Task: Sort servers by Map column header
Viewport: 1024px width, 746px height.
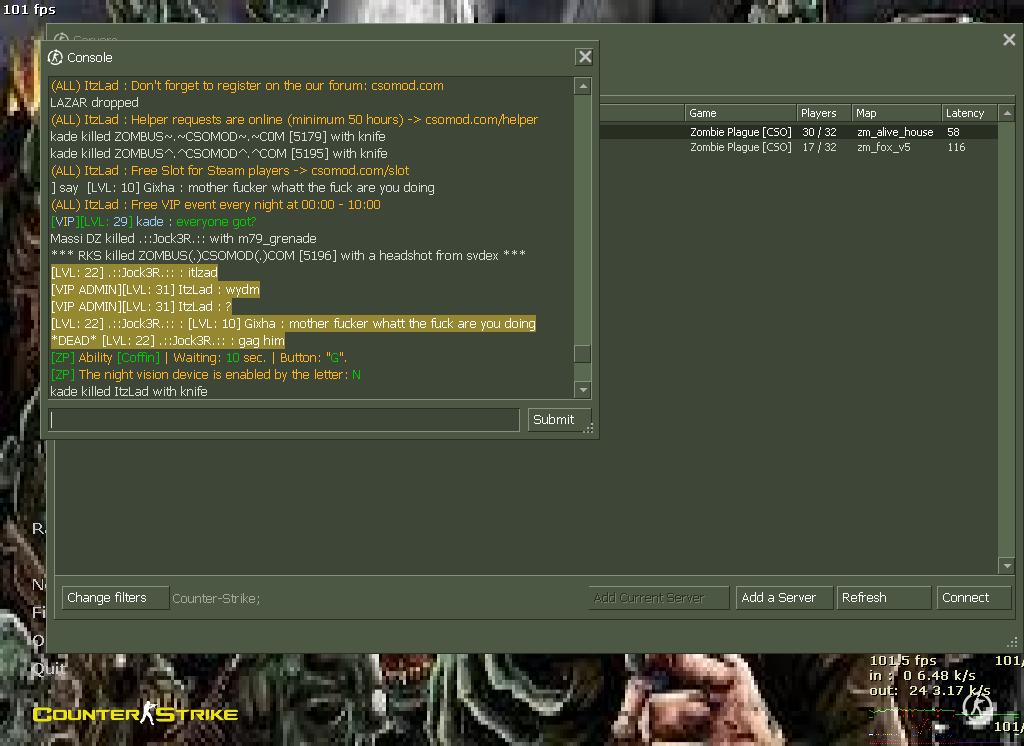Action: 895,113
